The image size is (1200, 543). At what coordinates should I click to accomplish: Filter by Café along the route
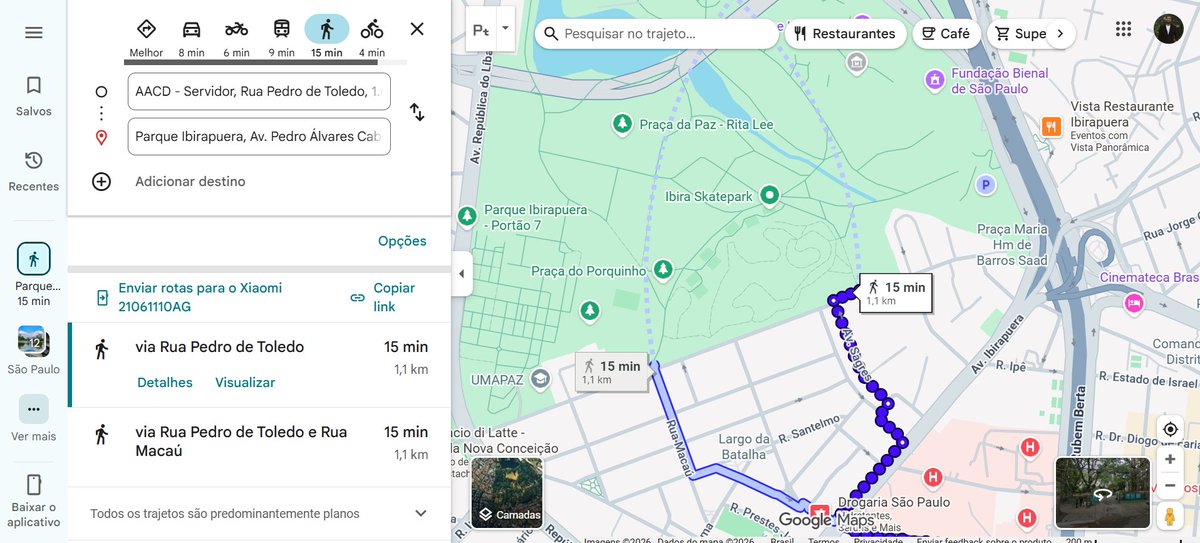946,33
